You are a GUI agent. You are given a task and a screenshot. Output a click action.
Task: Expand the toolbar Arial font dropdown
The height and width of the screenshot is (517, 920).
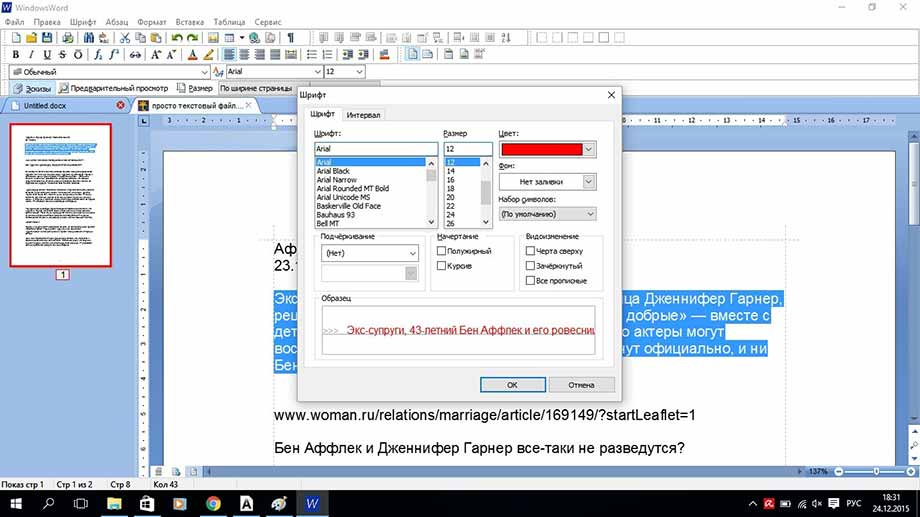pos(317,72)
